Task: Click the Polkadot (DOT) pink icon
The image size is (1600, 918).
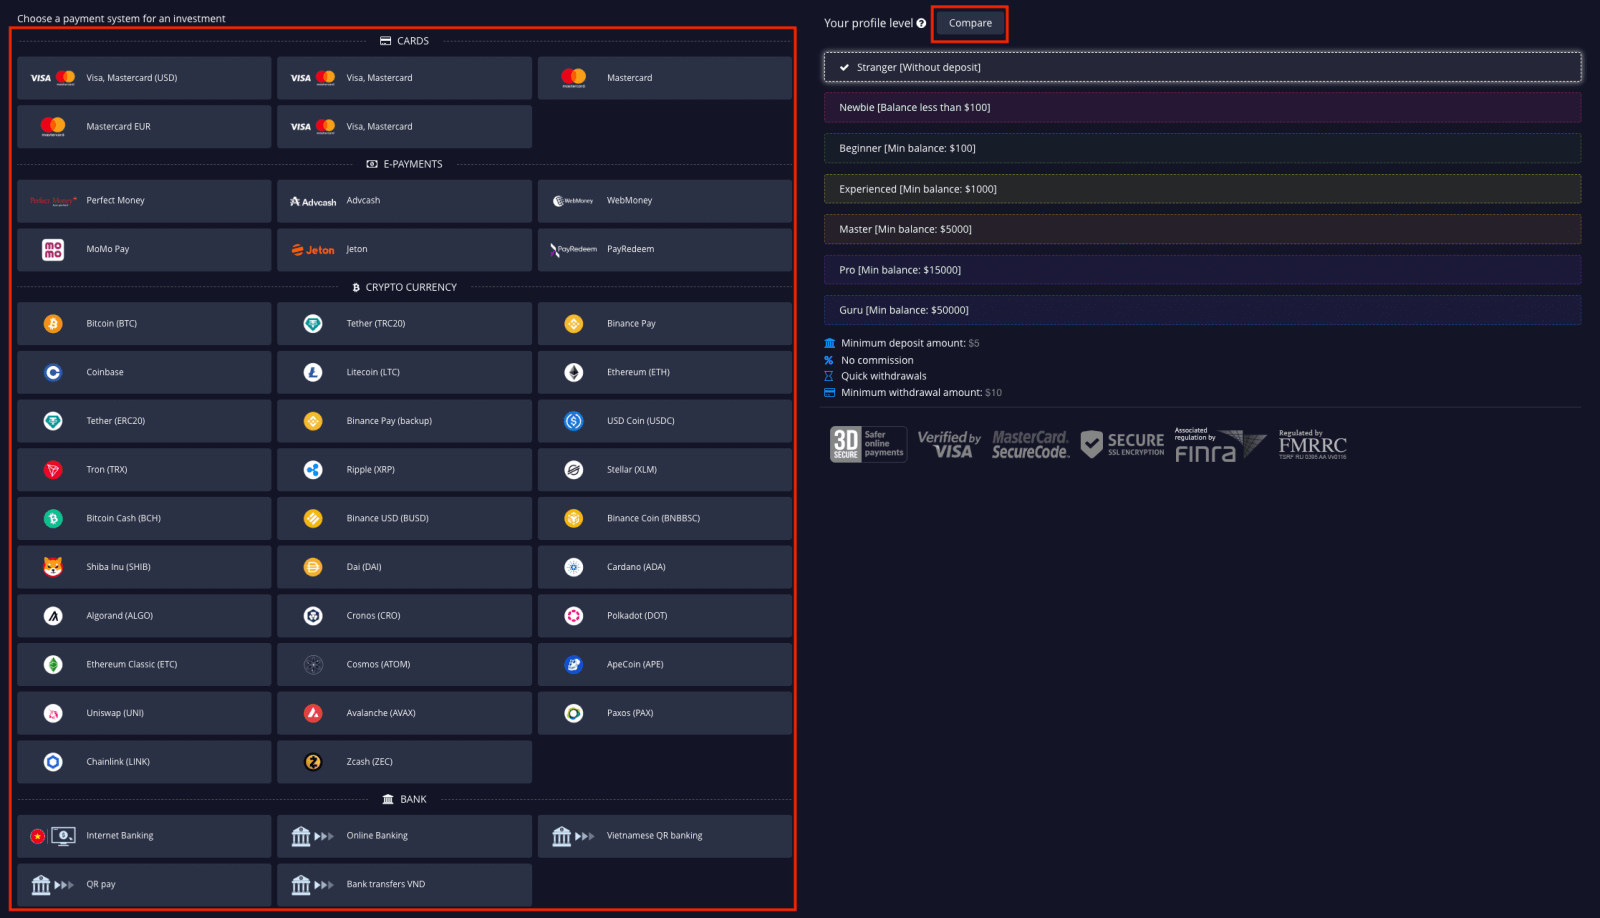Action: (574, 616)
